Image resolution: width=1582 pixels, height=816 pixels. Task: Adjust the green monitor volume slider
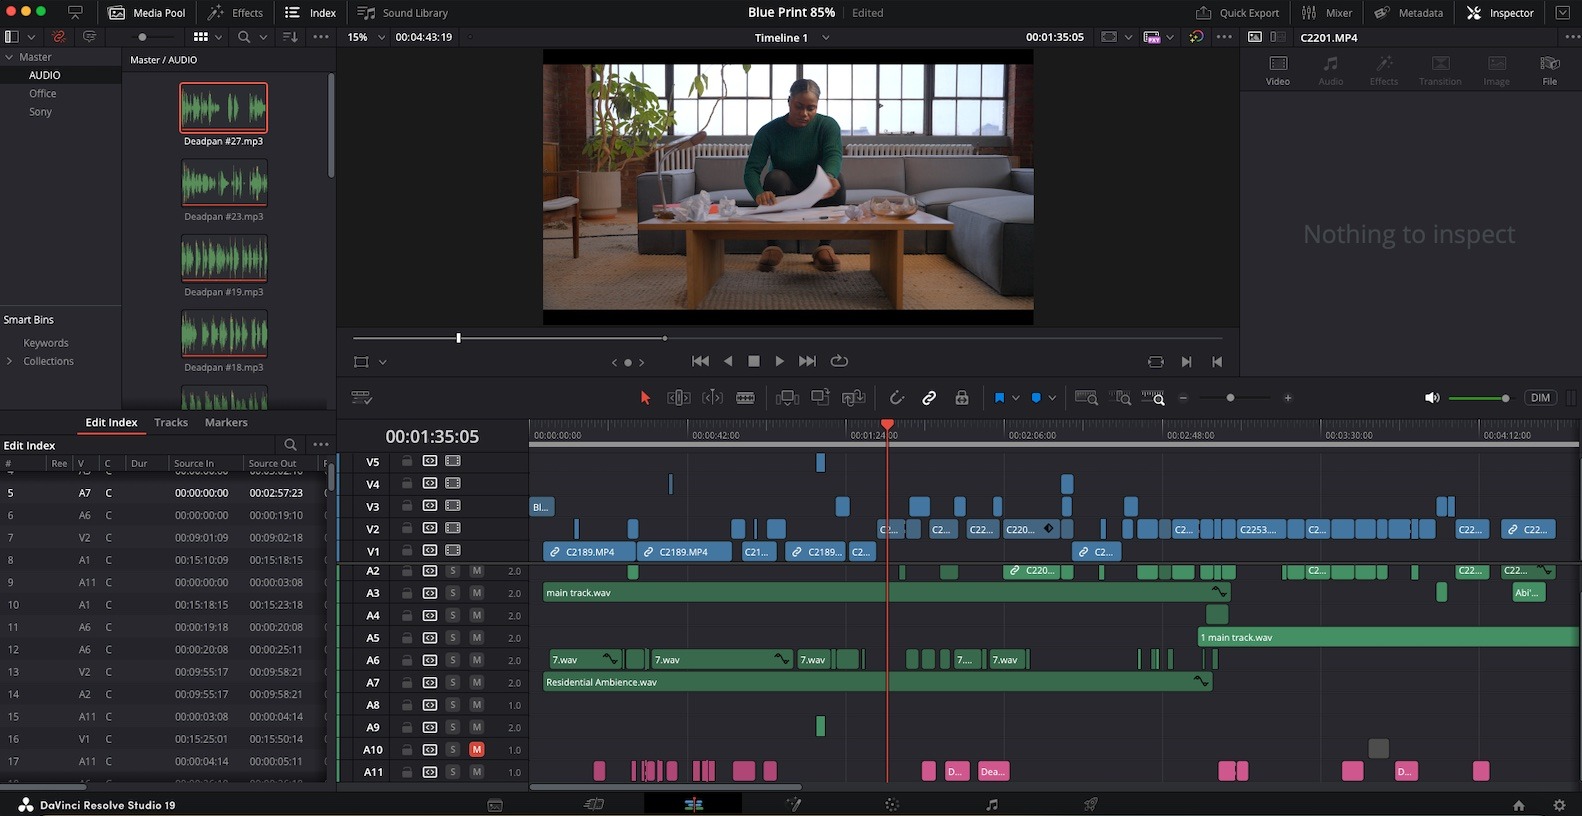(x=1479, y=398)
